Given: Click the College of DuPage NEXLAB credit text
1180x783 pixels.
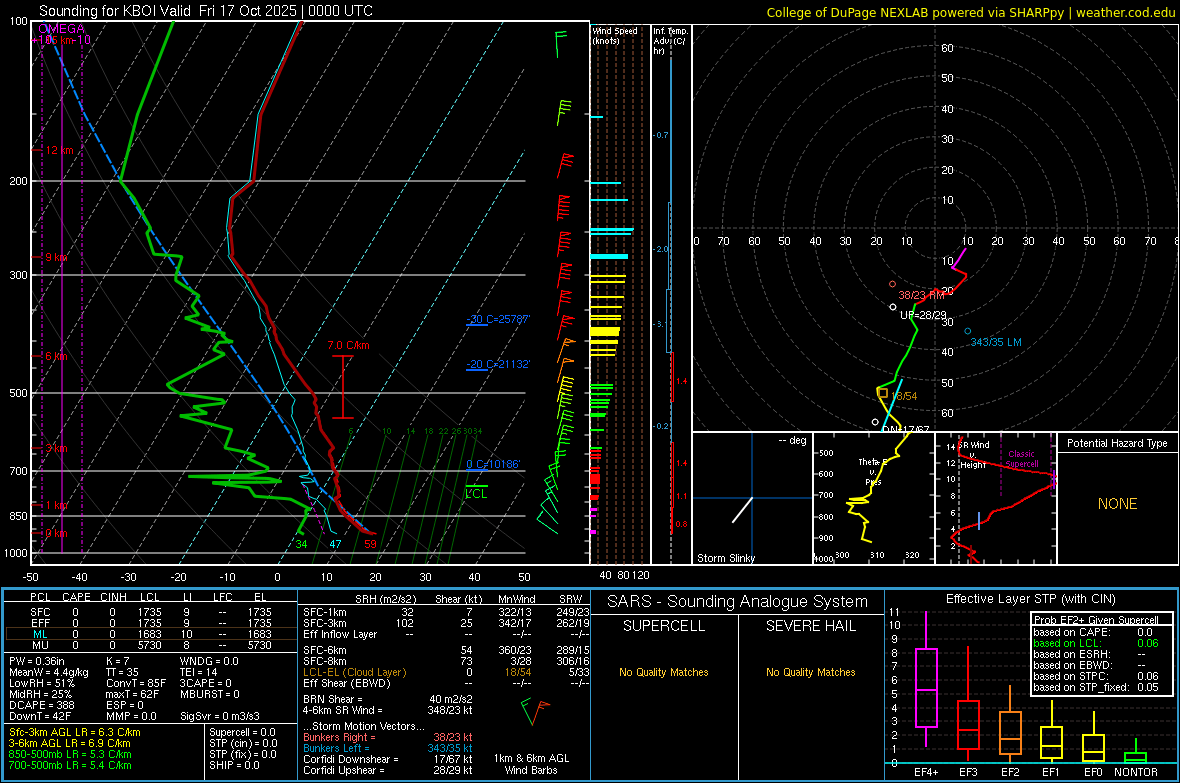Looking at the screenshot, I should pos(970,12).
